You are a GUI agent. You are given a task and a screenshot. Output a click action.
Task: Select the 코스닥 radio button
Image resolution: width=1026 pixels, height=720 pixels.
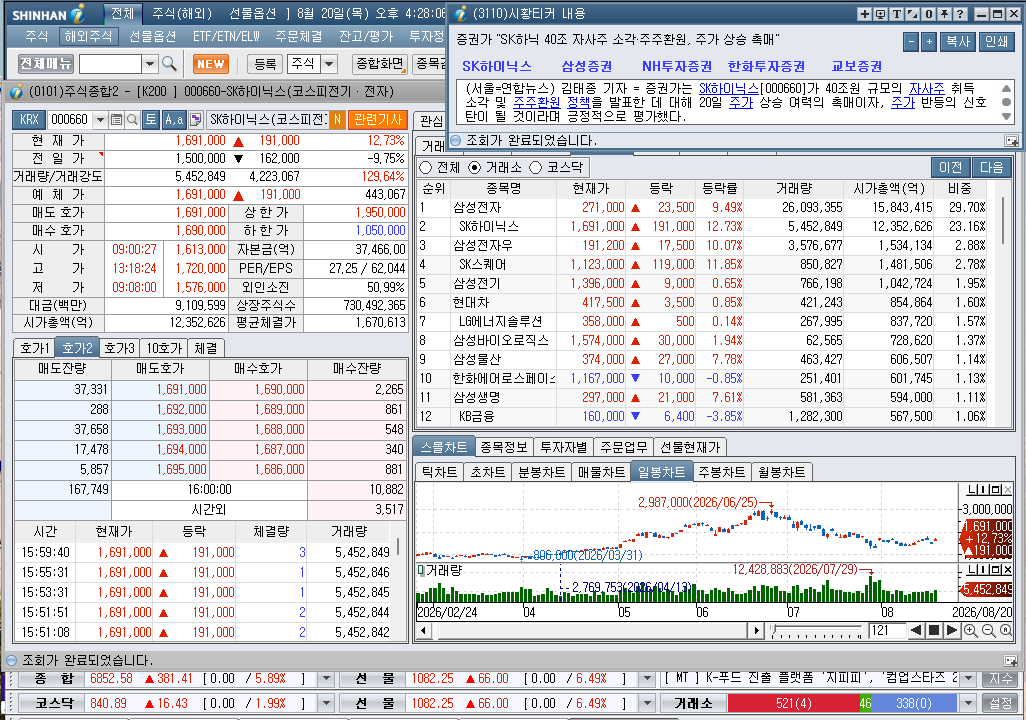(535, 168)
